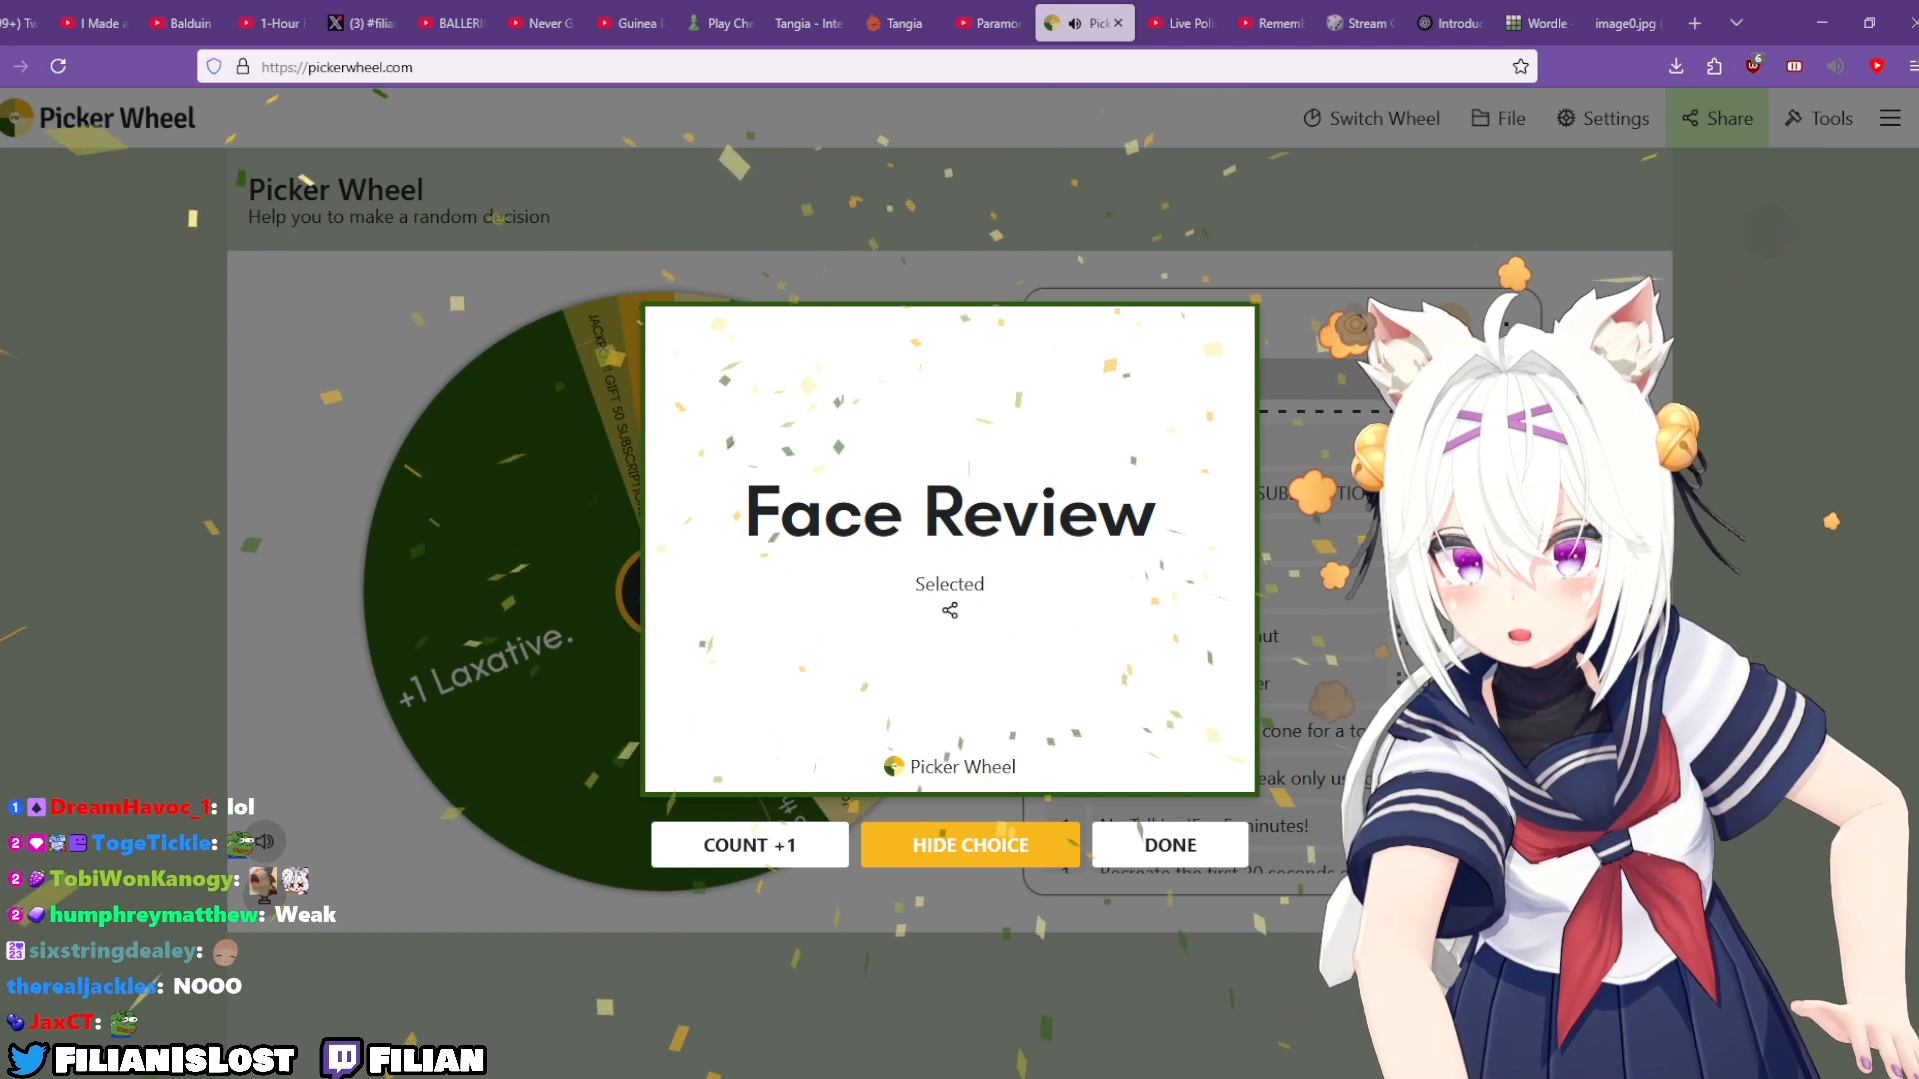Switch to the Tangia - Inte tab
This screenshot has height=1079, width=1919.
(x=808, y=23)
